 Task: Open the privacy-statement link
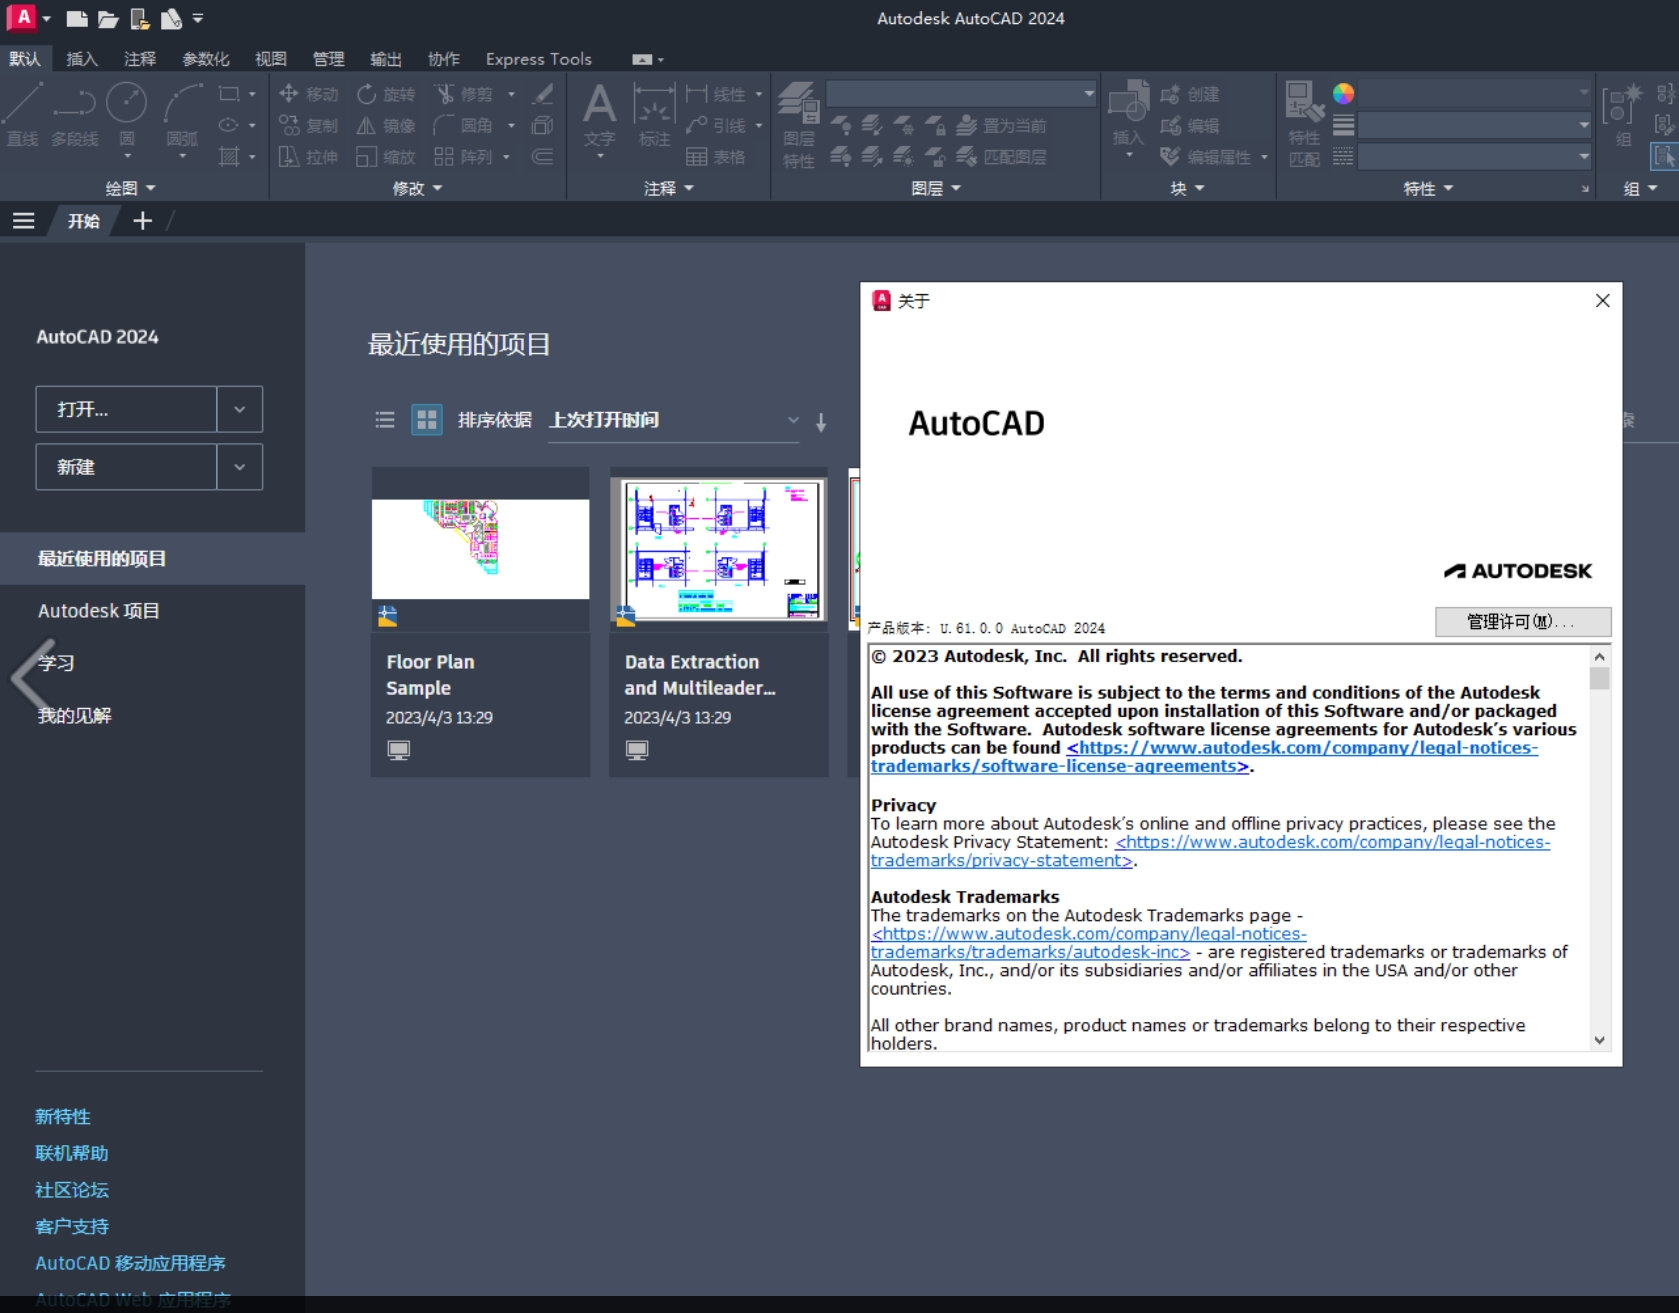(1210, 851)
